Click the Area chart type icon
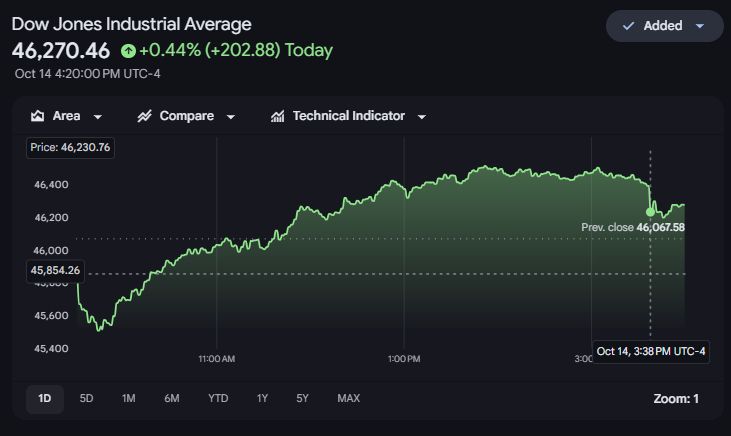This screenshot has width=731, height=436. [x=37, y=116]
